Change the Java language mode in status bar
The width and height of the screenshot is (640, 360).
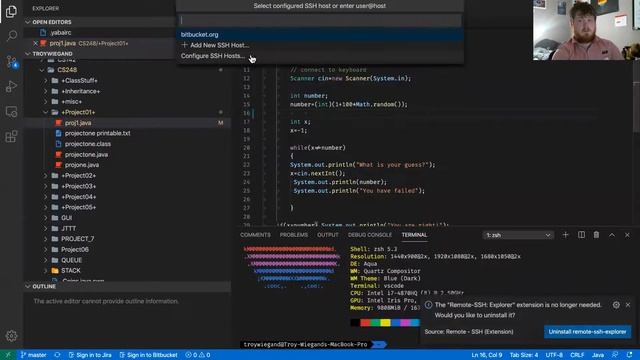(x=598, y=355)
